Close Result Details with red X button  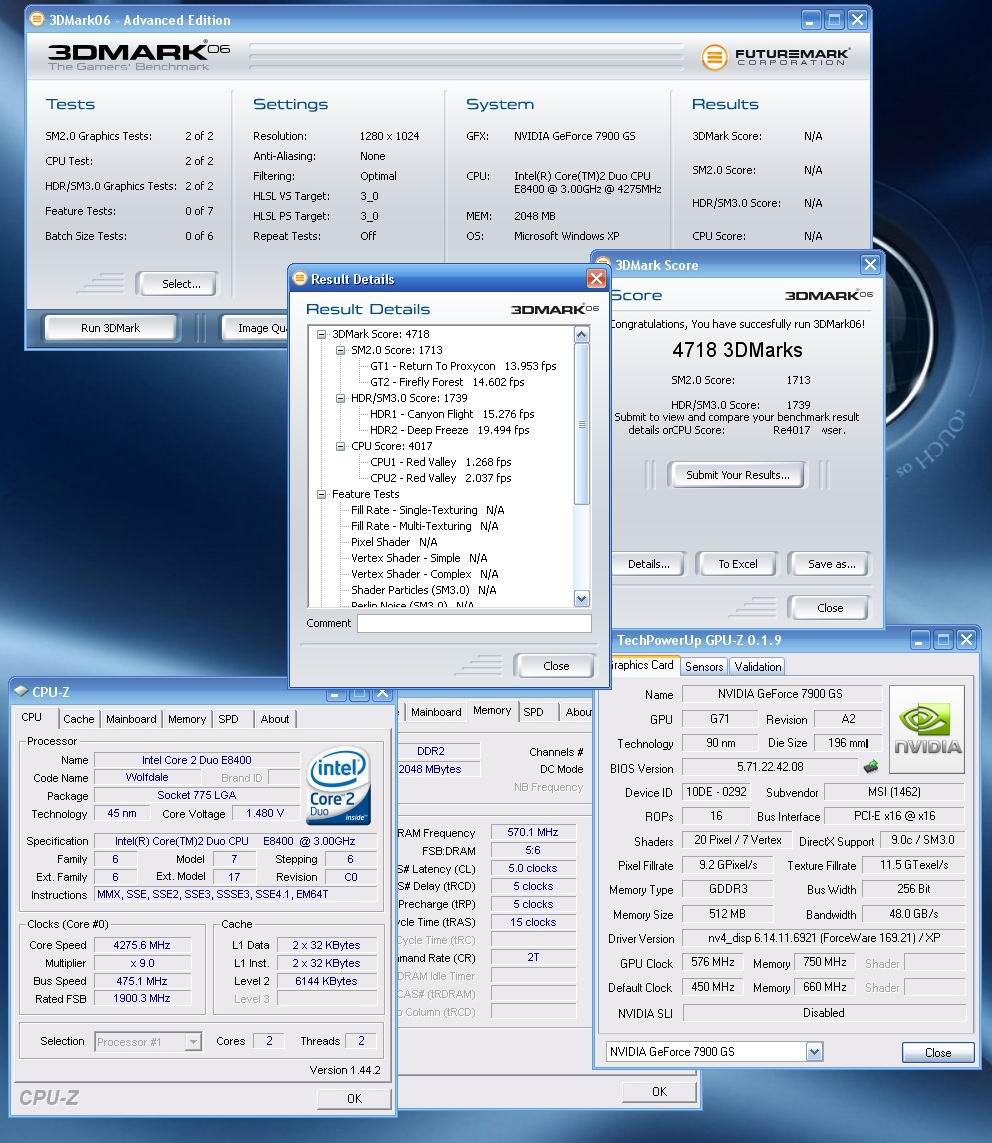pyautogui.click(x=596, y=278)
